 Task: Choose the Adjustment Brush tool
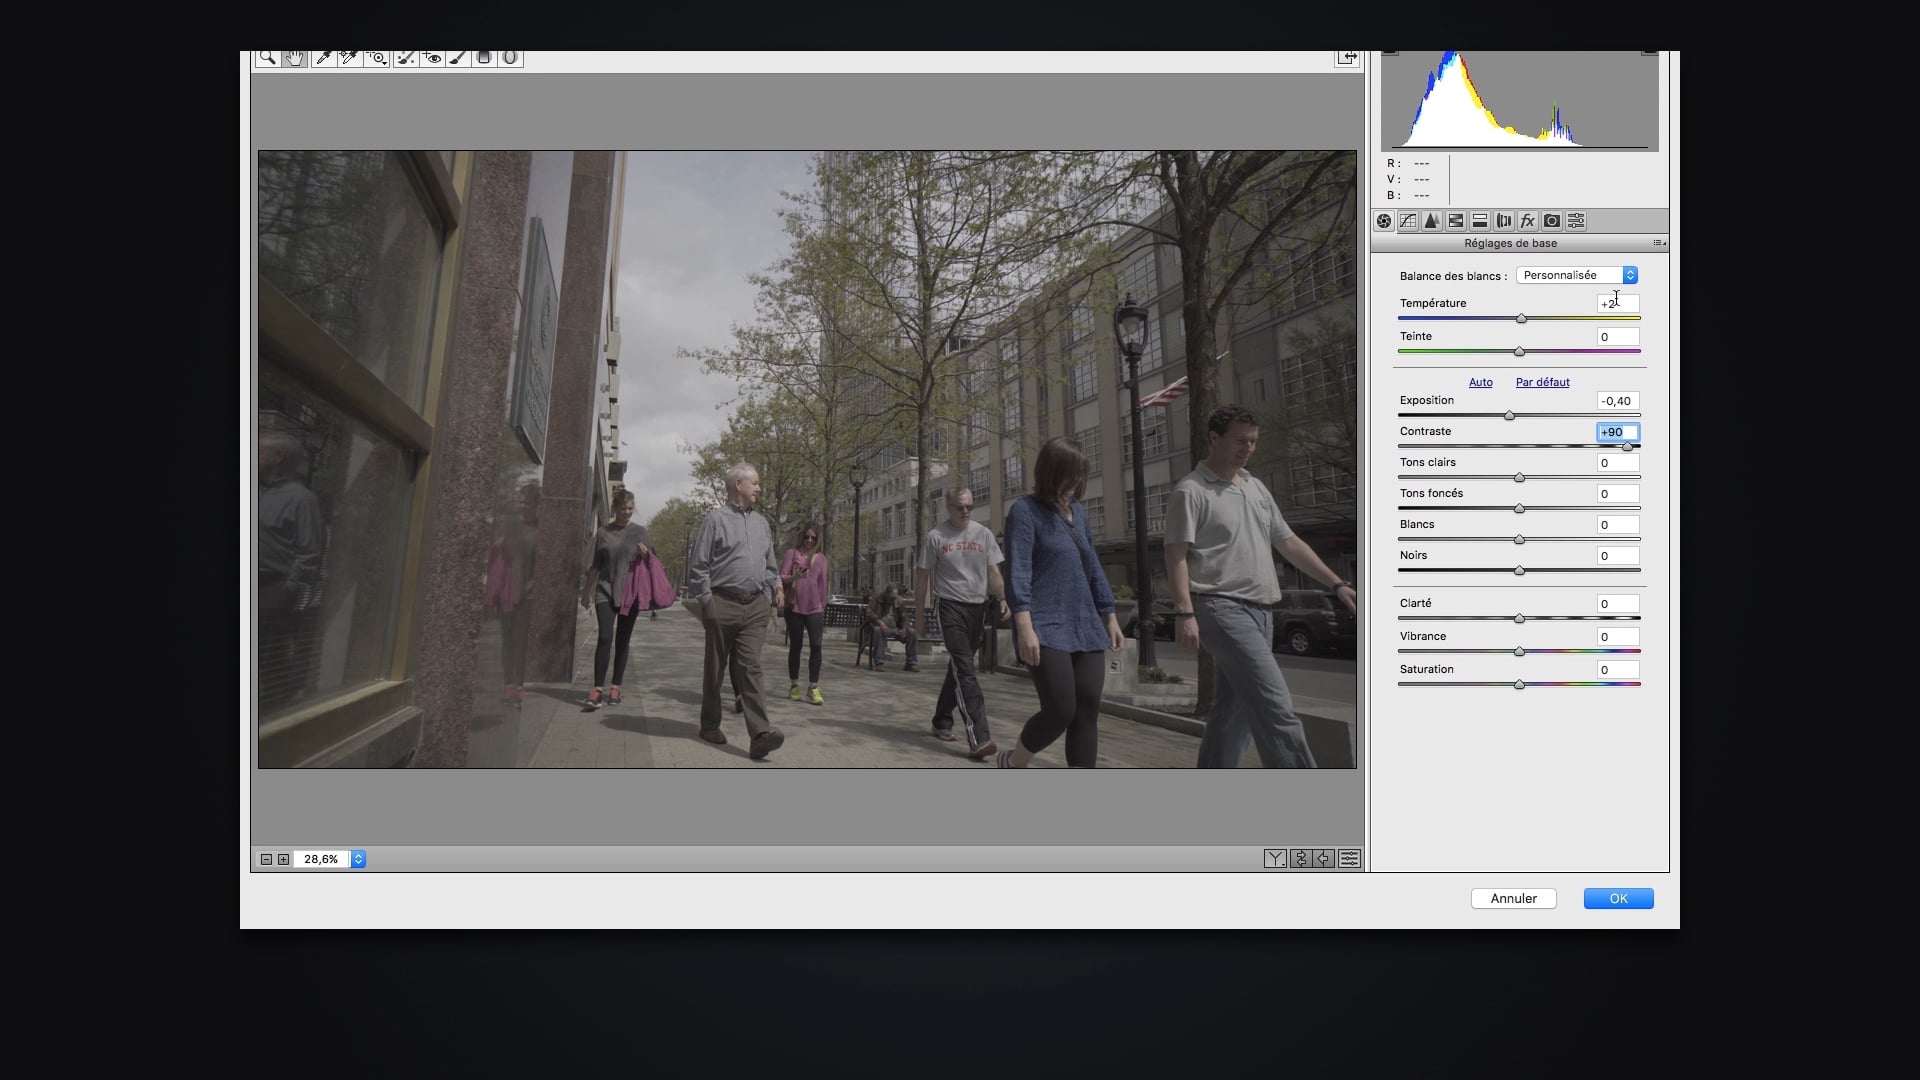[x=457, y=58]
